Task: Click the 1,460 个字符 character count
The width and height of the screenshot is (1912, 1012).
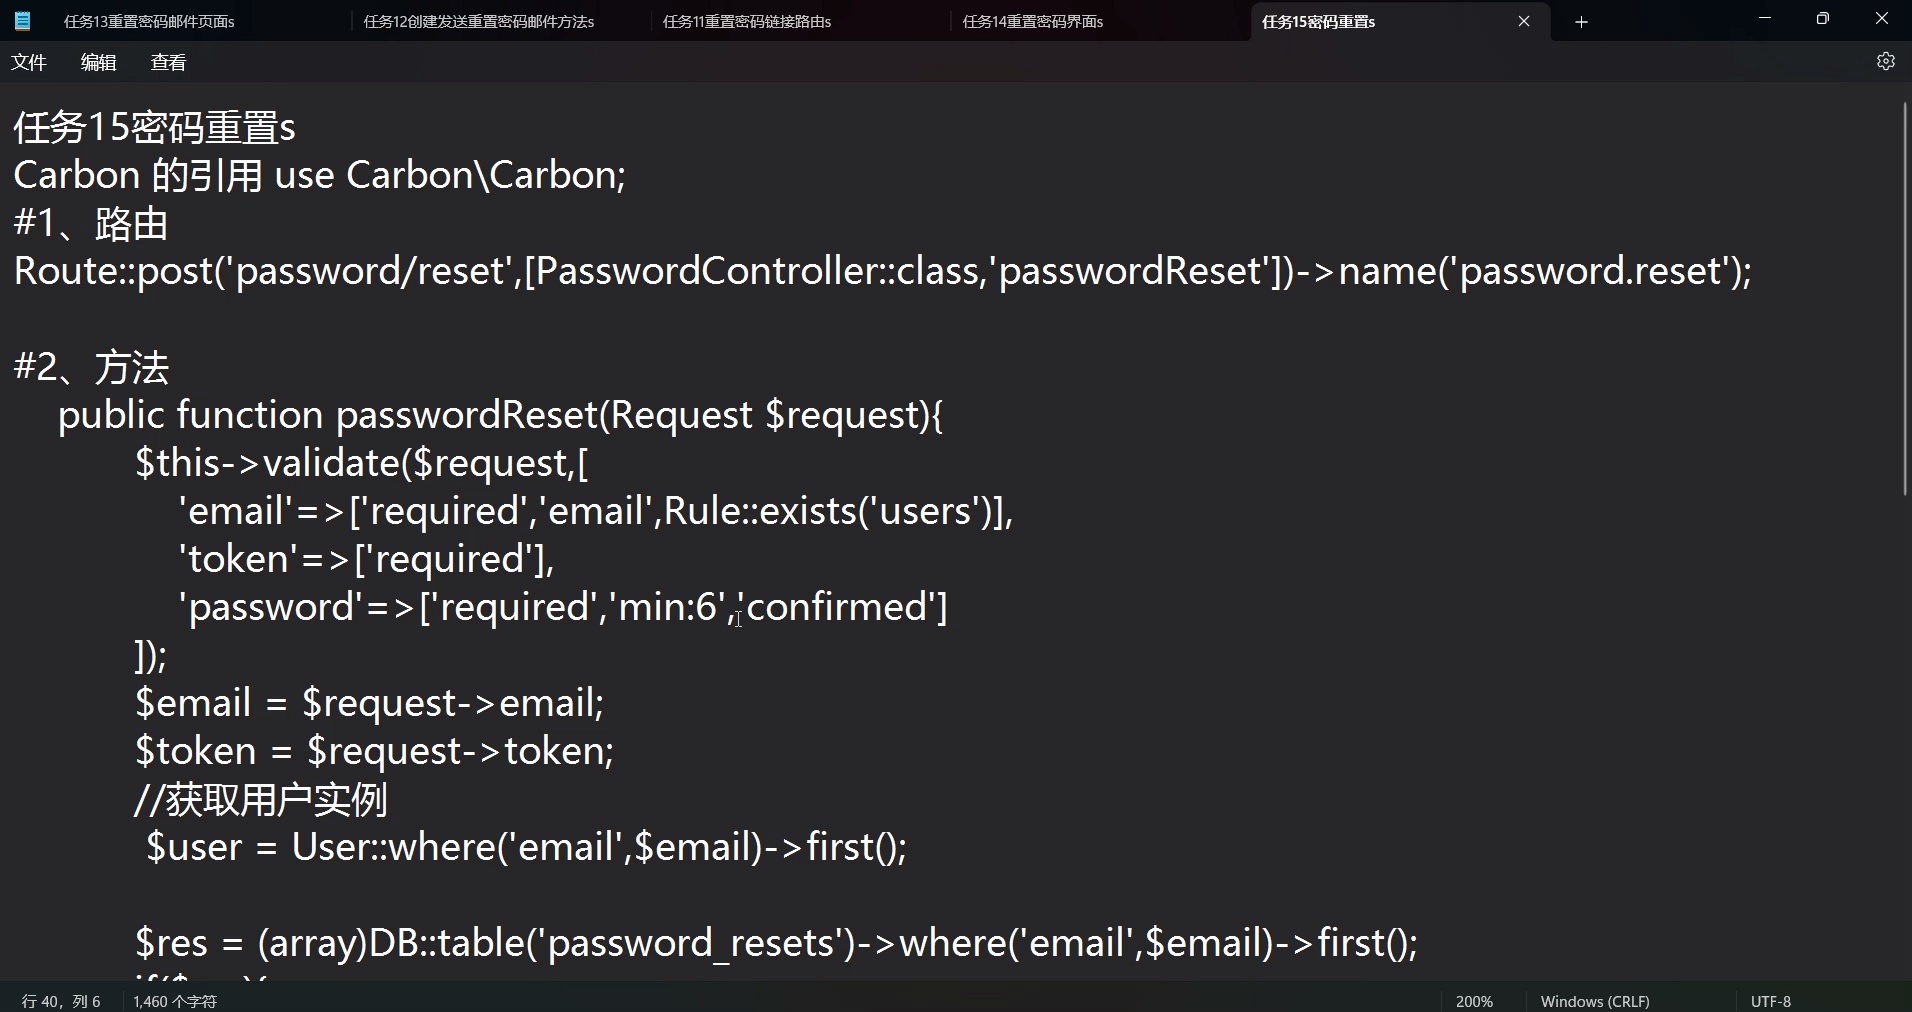Action: (175, 1001)
